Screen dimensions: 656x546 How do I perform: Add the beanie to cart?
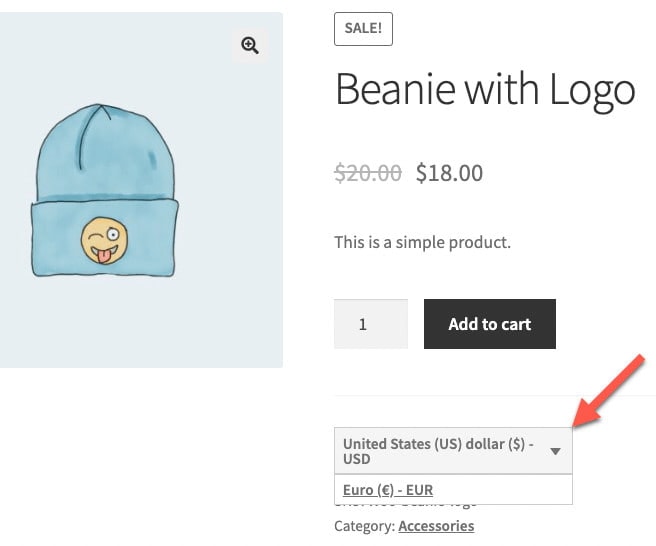coord(490,324)
